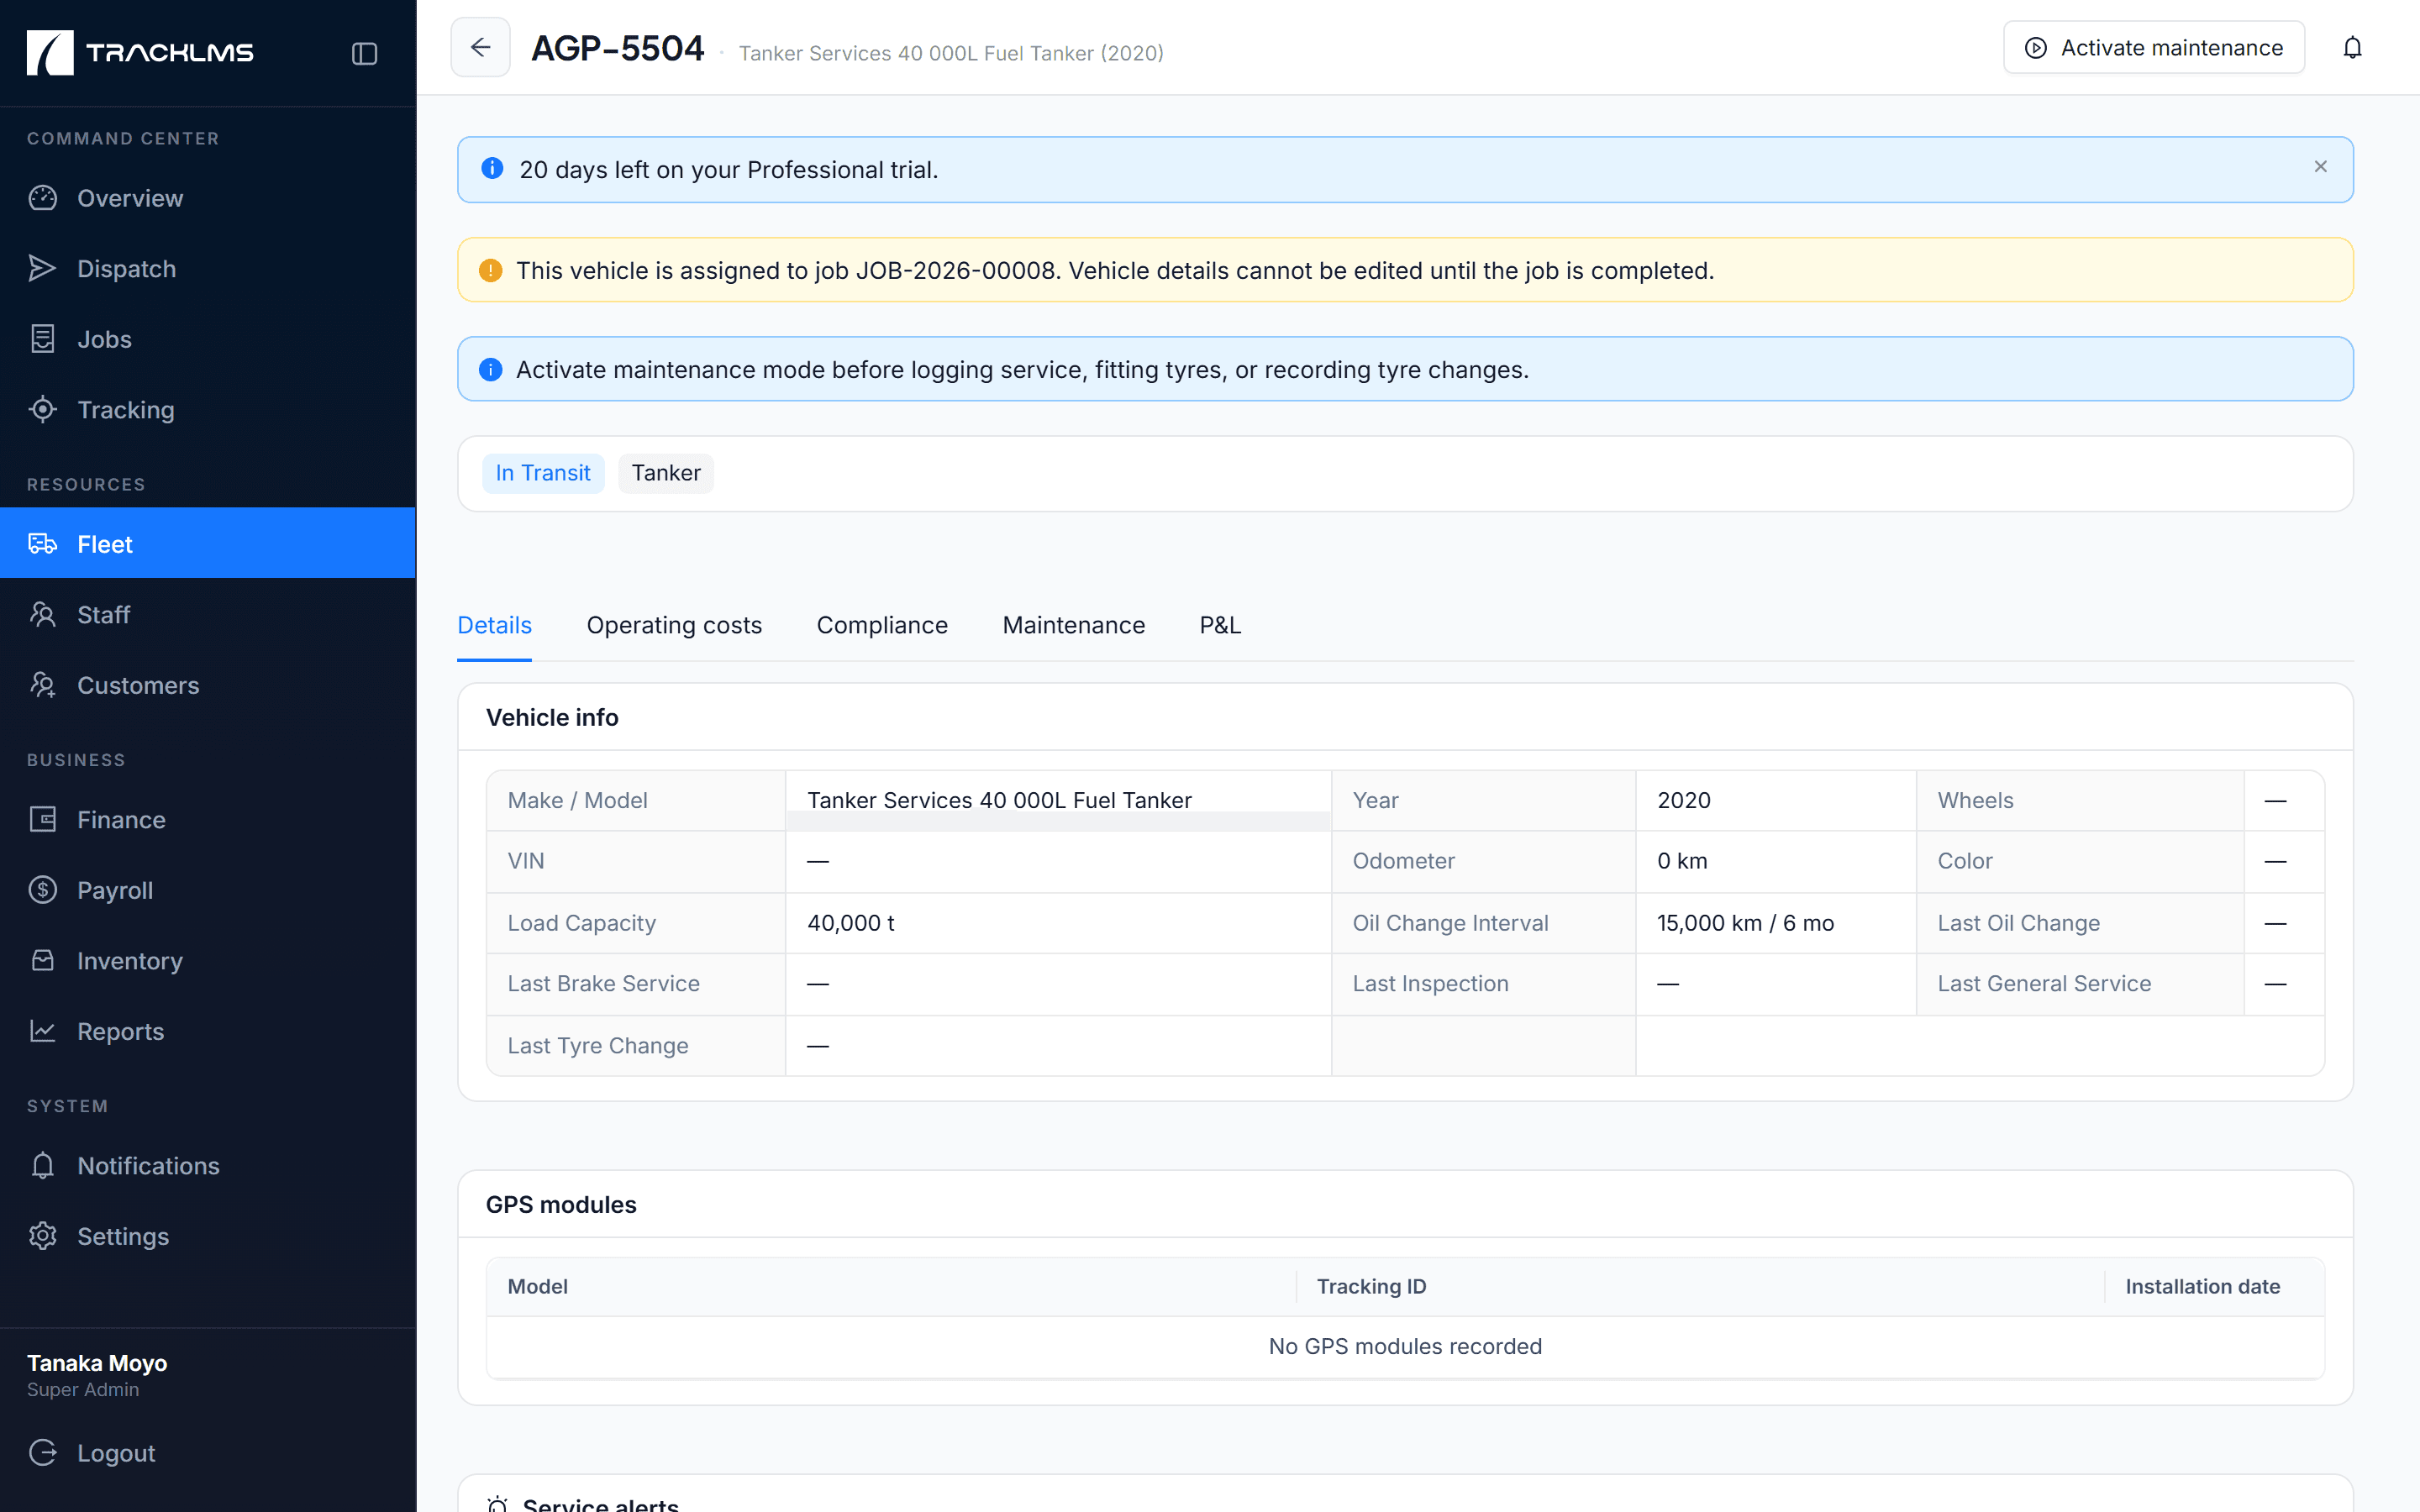Click the Tanker type badge
This screenshot has height=1512, width=2420.
666,473
